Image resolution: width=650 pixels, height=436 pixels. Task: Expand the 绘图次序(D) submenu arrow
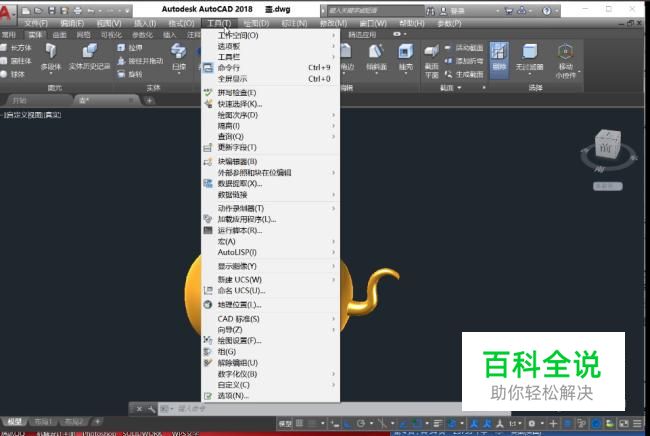(333, 115)
